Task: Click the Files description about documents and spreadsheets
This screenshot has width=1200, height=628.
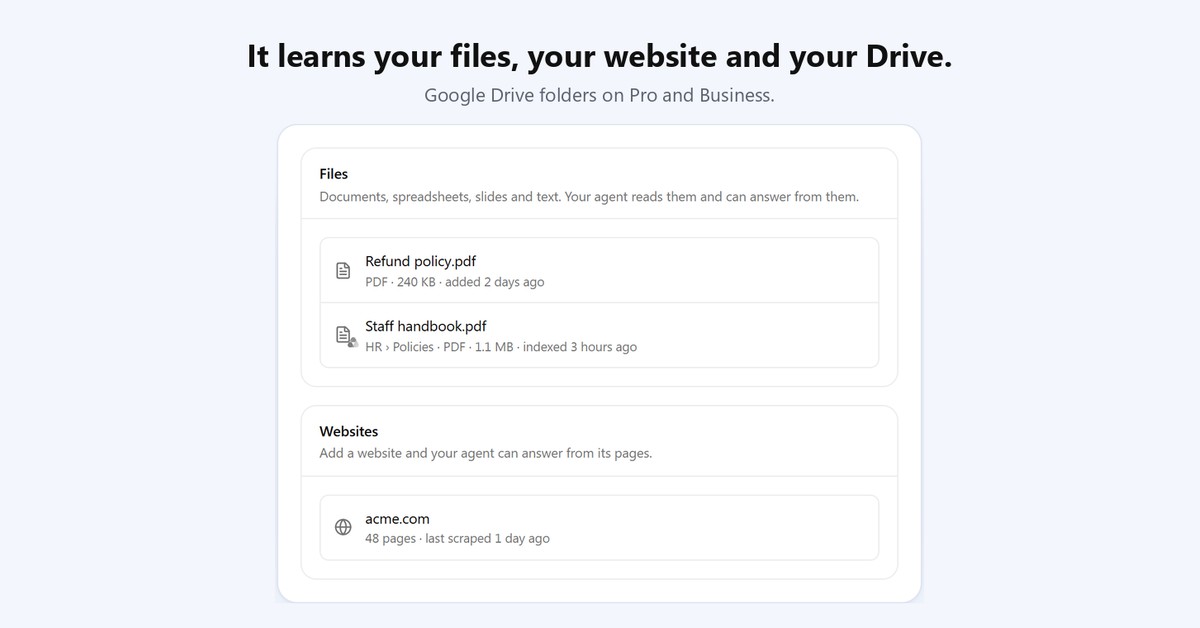Action: (x=589, y=197)
